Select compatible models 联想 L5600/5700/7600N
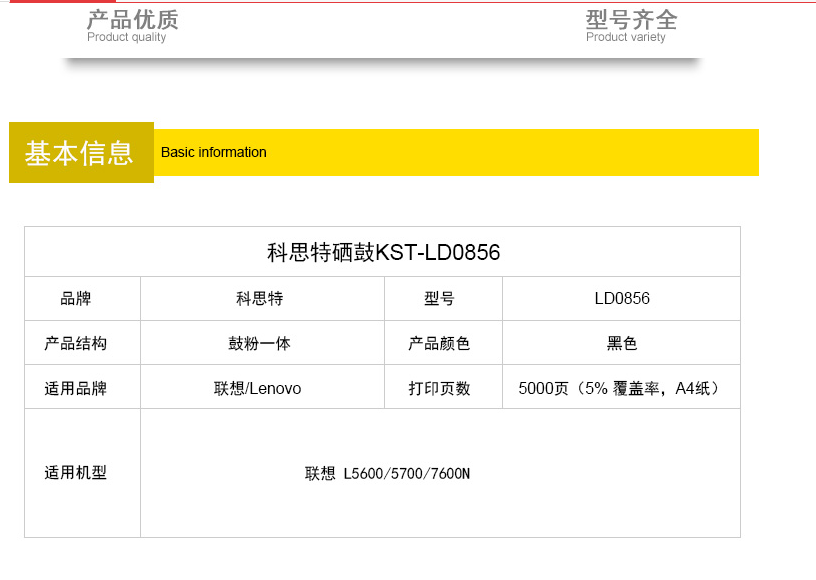The width and height of the screenshot is (816, 580). pos(387,474)
